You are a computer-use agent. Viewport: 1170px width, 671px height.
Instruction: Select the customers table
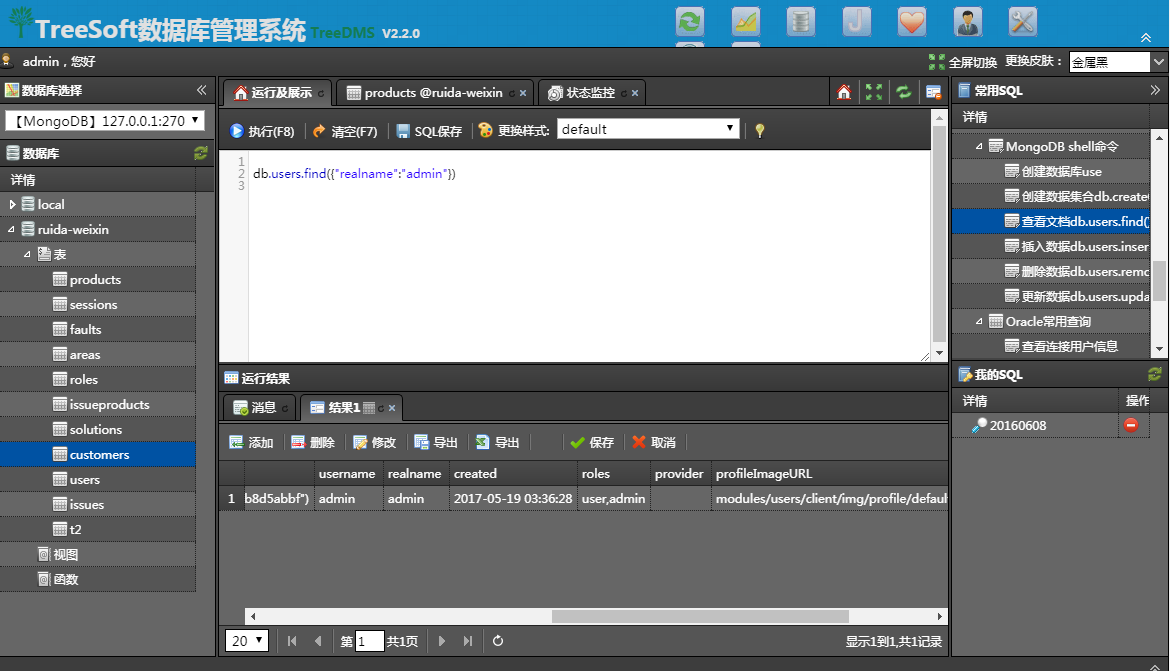pyautogui.click(x=99, y=455)
